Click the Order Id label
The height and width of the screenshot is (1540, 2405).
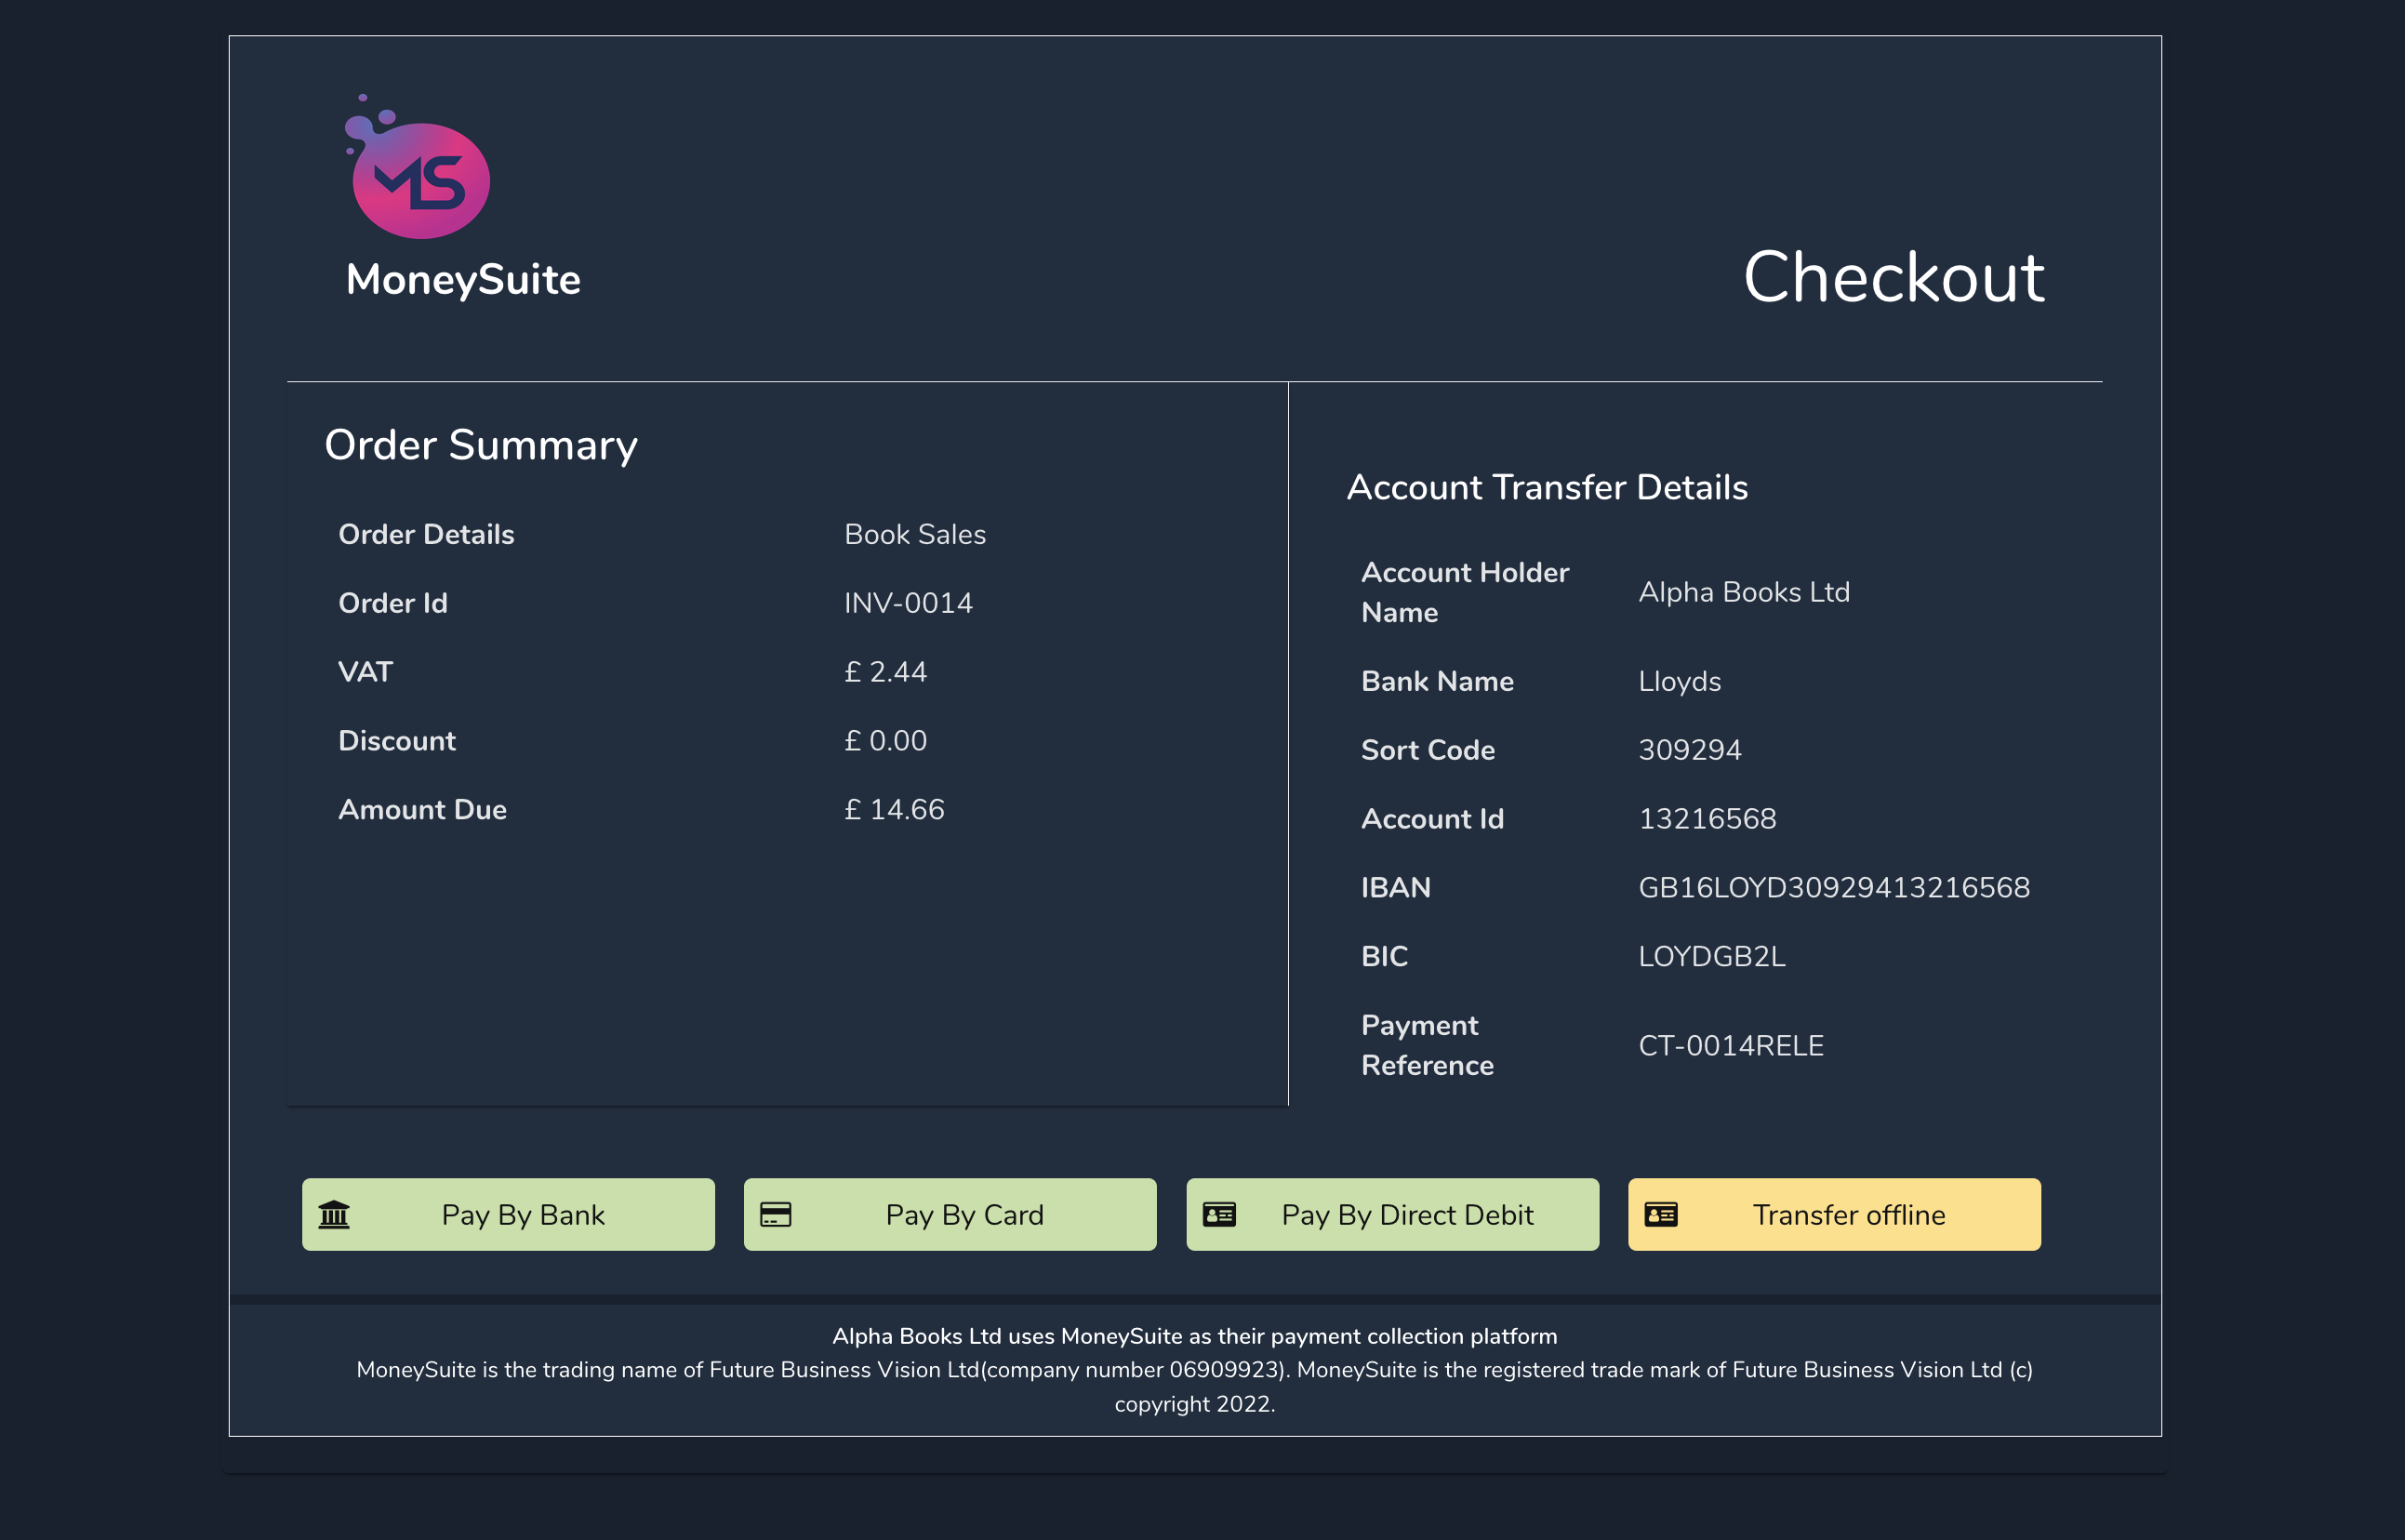(x=393, y=603)
